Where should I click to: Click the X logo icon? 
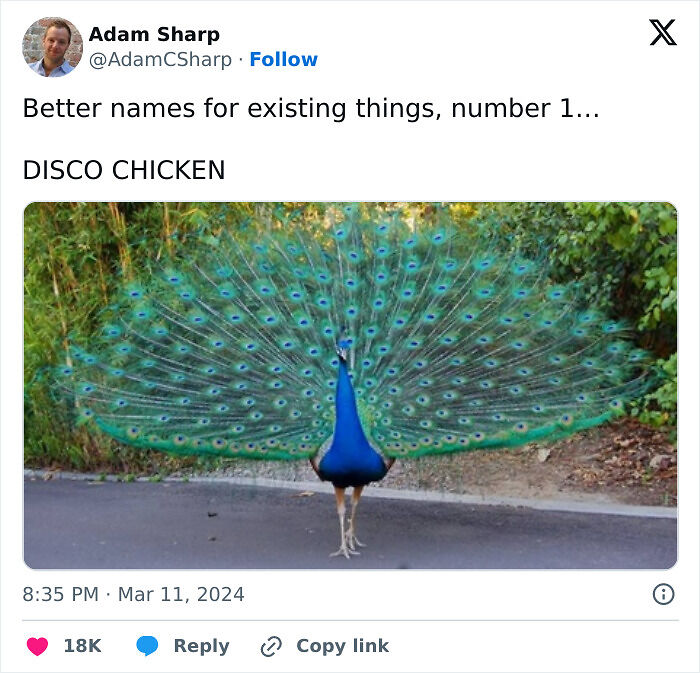663,32
